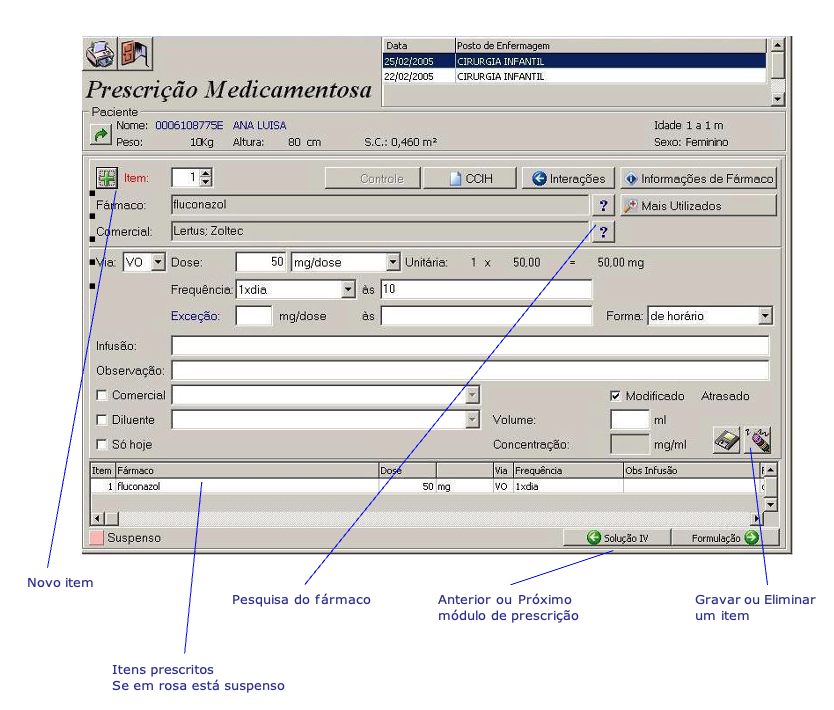The image size is (834, 710).
Task: Click the items table horizontal scrollbar left arrow
Action: pos(98,518)
